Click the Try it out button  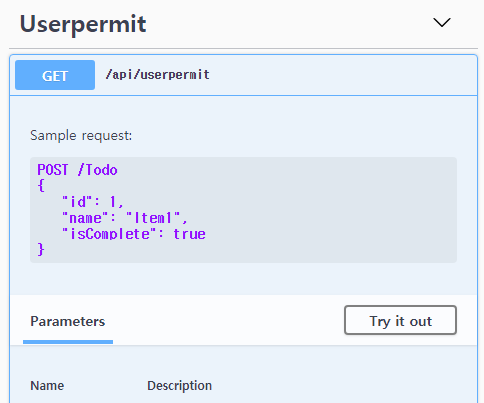pyautogui.click(x=400, y=320)
